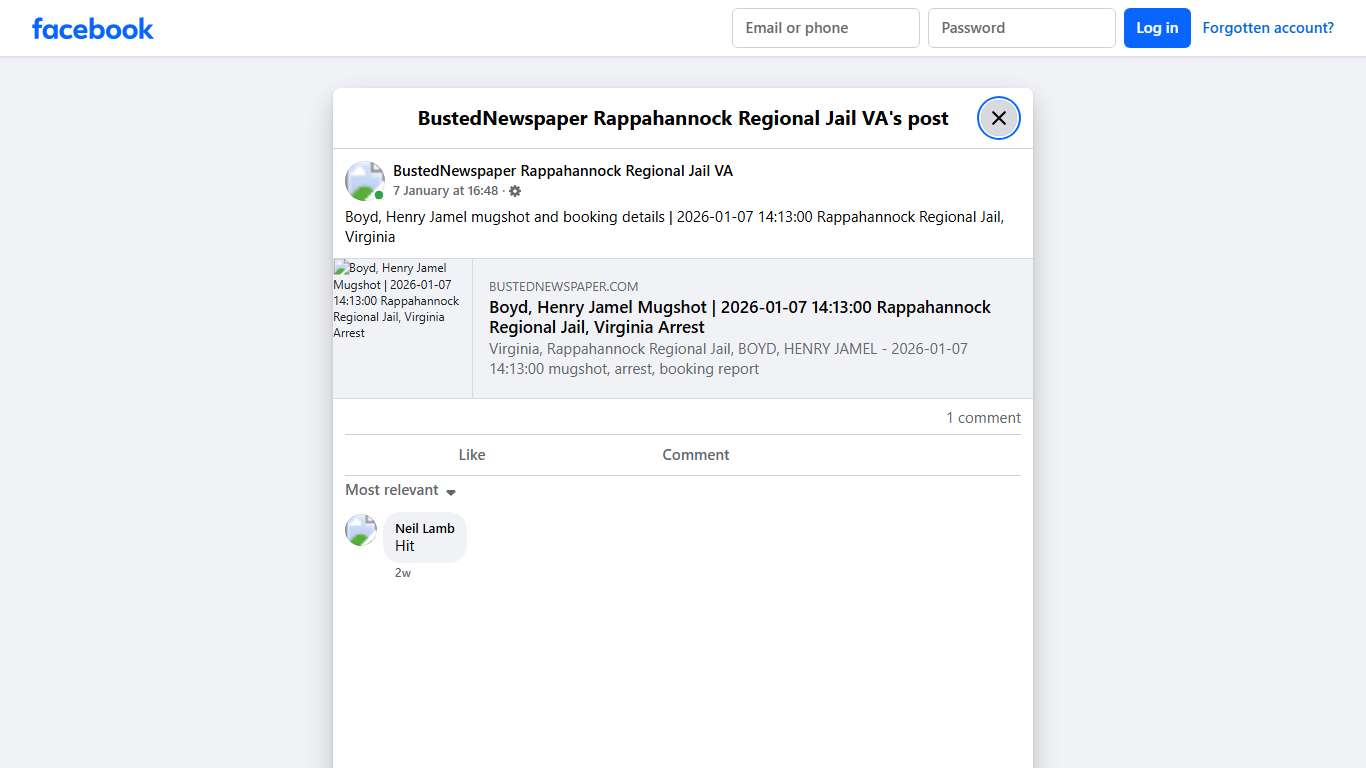Click the 7 January at 16:48 timestamp
1366x768 pixels.
click(445, 191)
